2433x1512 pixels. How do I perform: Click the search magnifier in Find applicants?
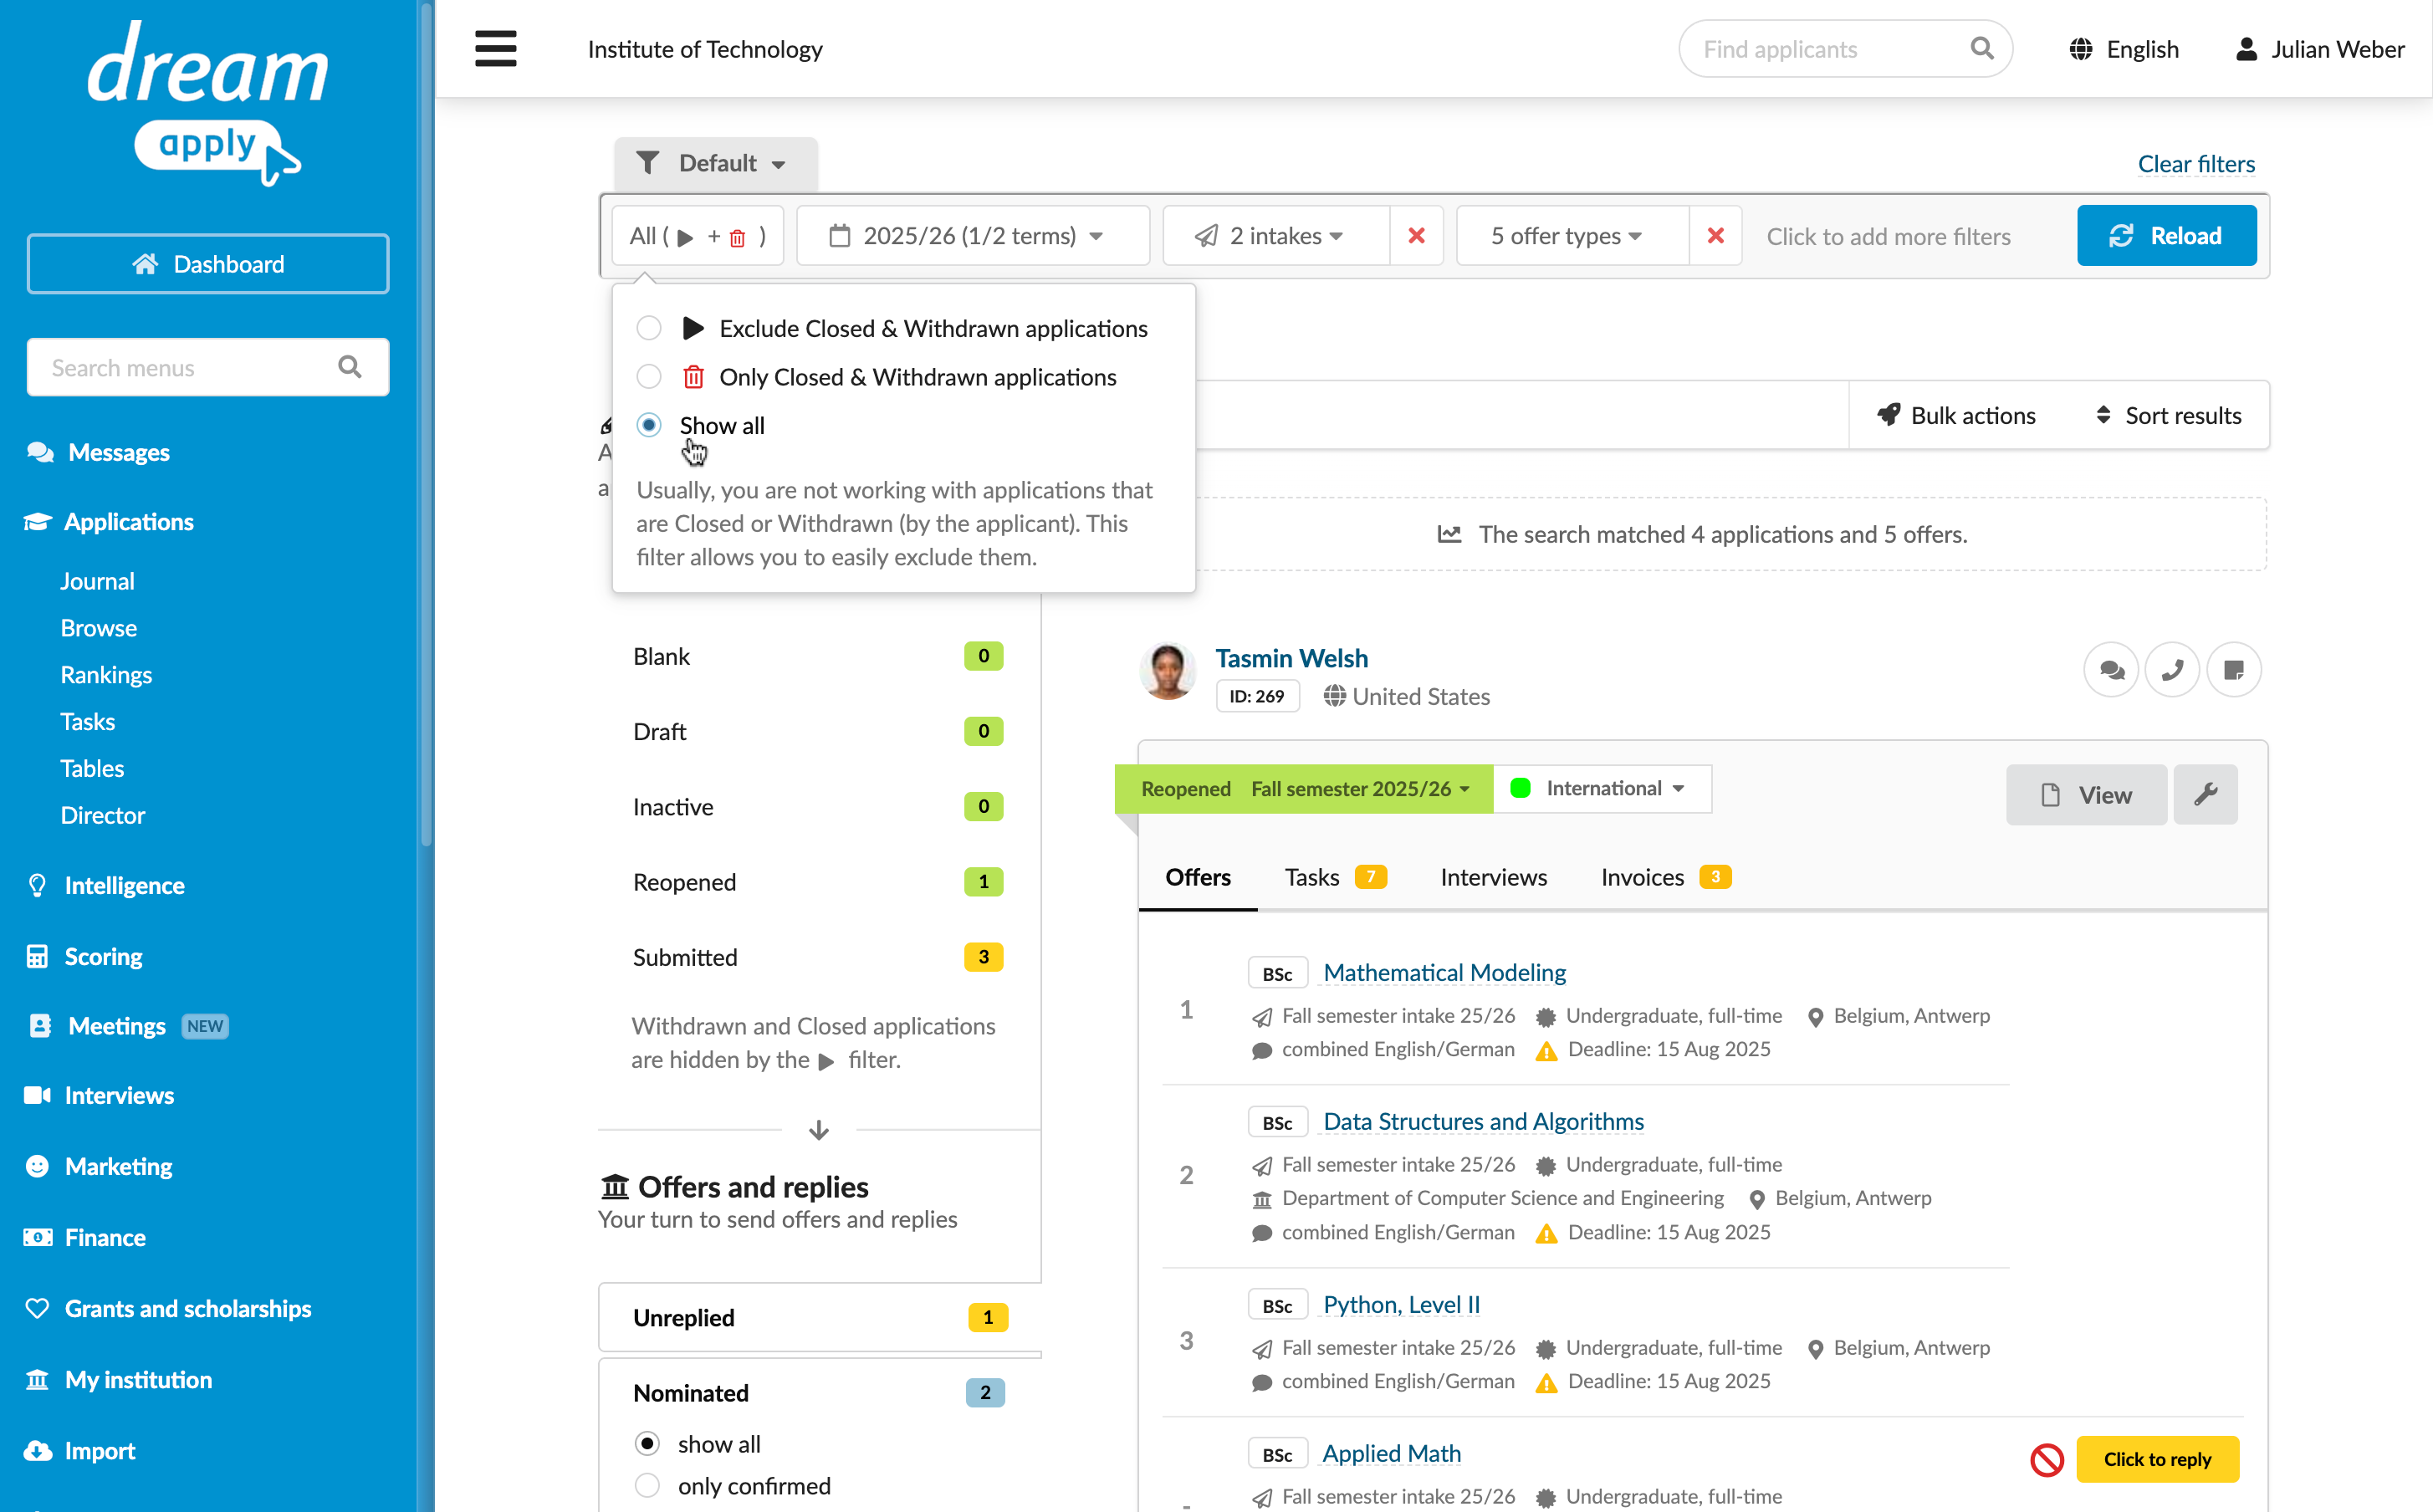pos(1981,48)
